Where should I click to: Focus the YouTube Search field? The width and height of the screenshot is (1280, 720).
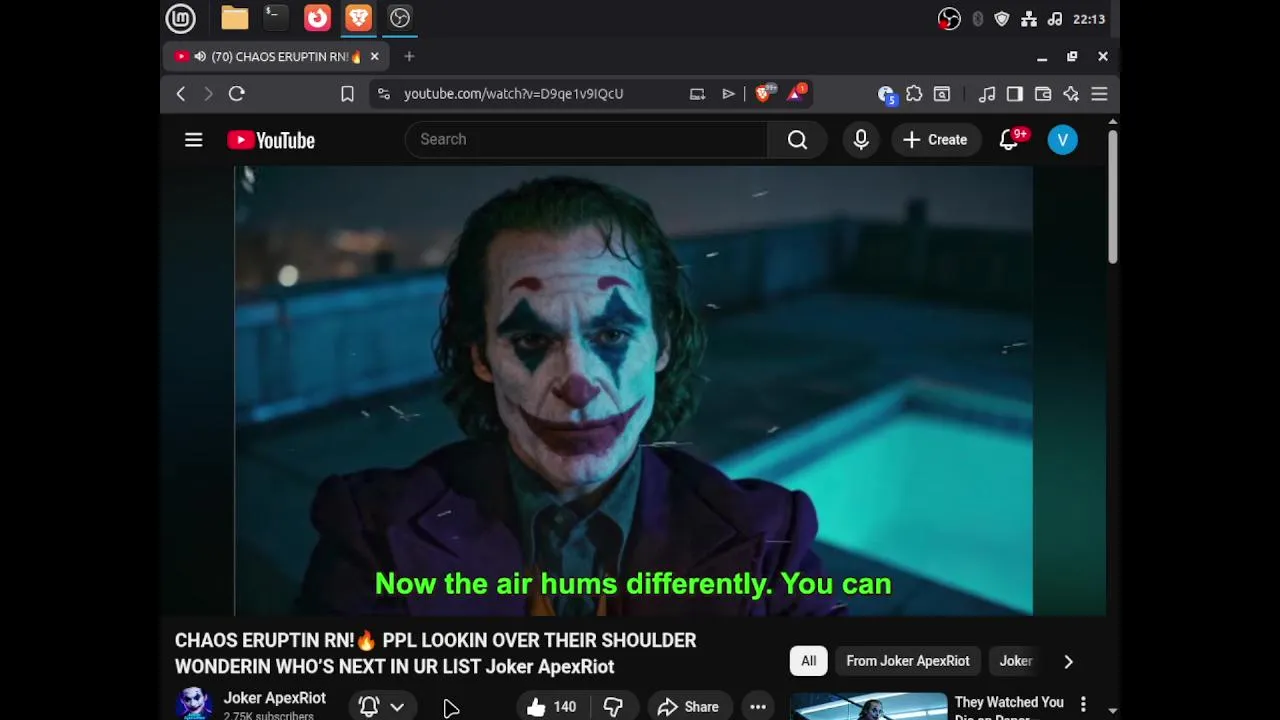pyautogui.click(x=586, y=139)
